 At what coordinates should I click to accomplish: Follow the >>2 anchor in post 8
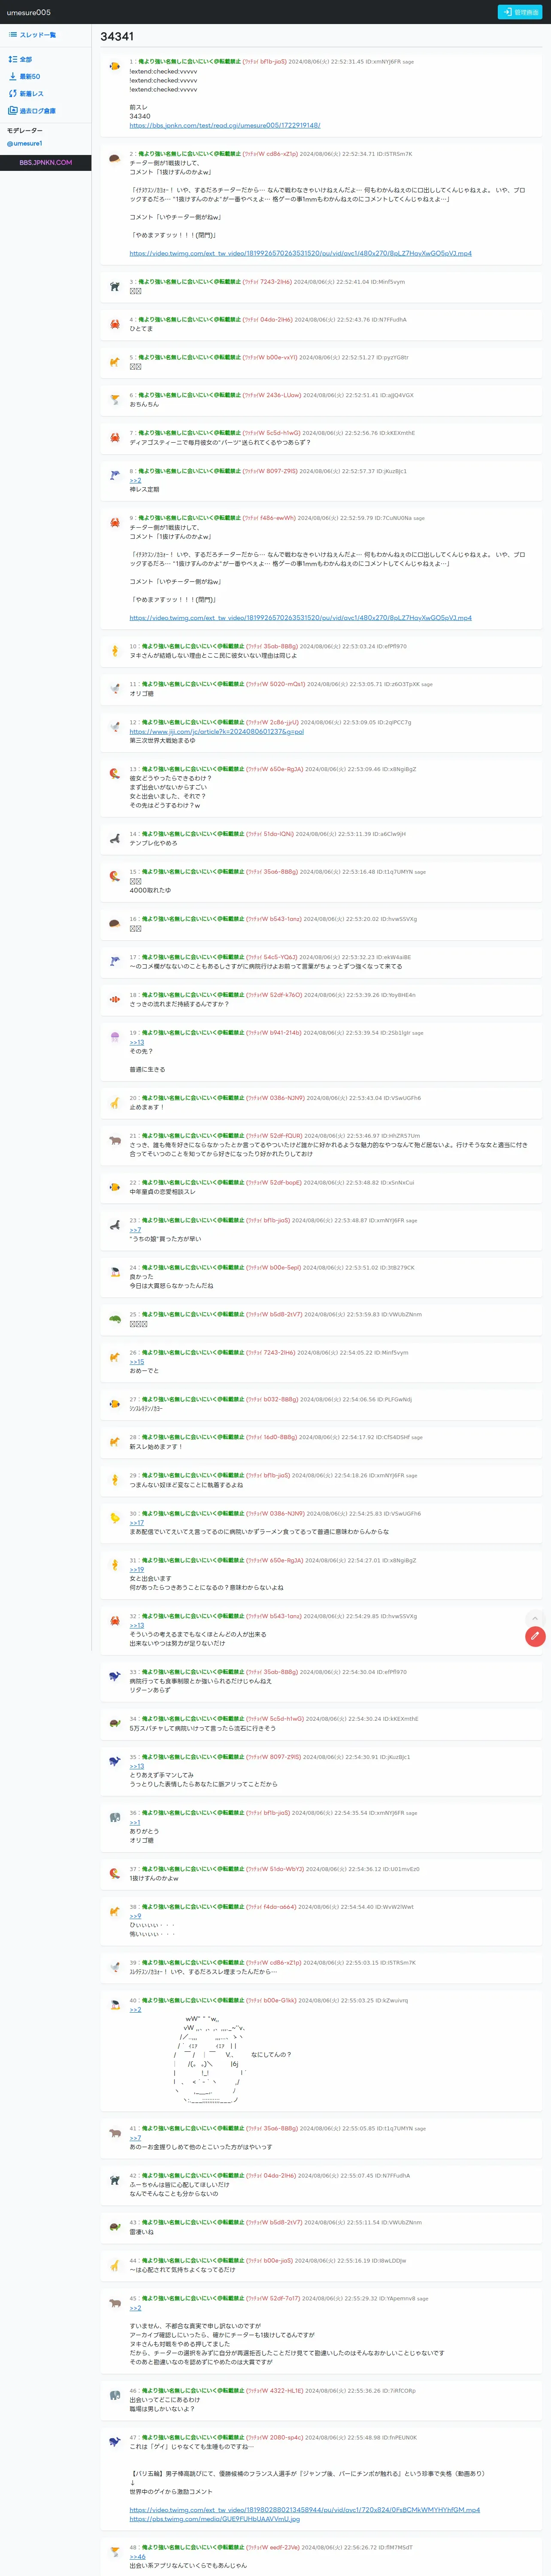tap(135, 480)
